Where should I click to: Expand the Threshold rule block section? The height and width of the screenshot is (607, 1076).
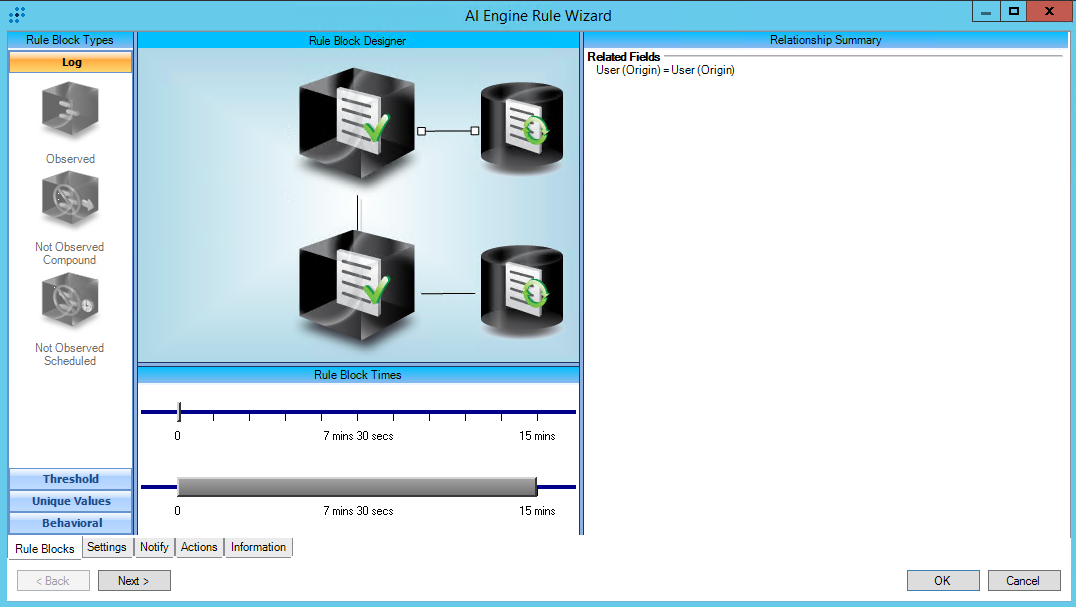point(70,479)
